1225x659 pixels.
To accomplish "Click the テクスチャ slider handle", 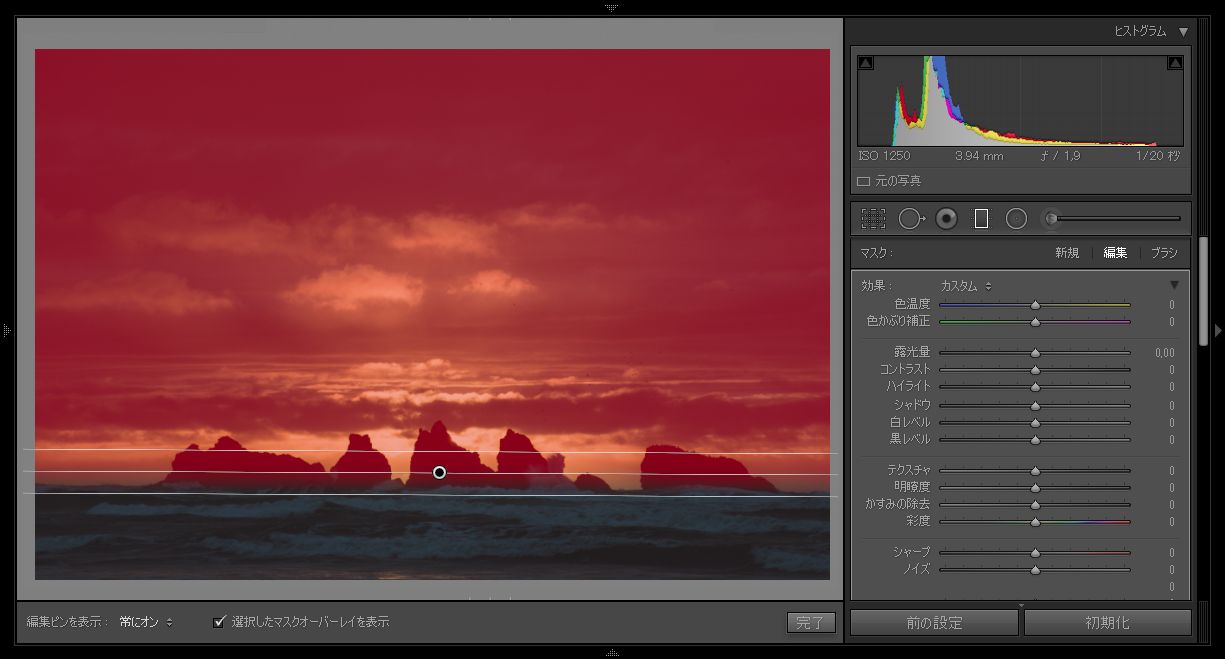I will (1035, 471).
